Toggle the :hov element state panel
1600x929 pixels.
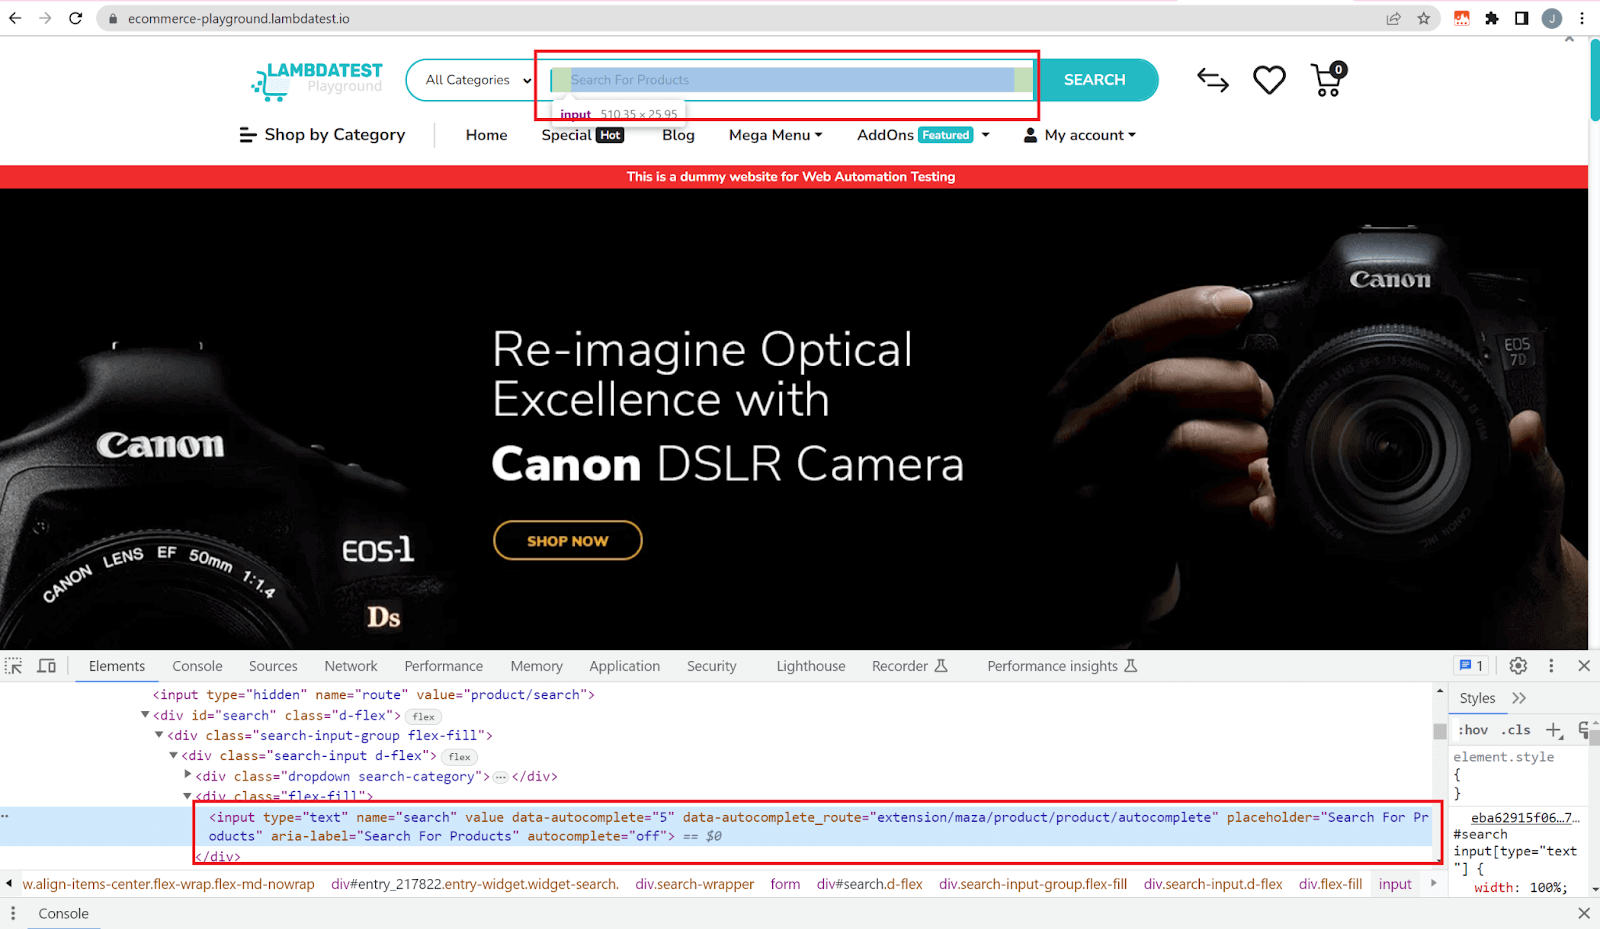(1473, 730)
